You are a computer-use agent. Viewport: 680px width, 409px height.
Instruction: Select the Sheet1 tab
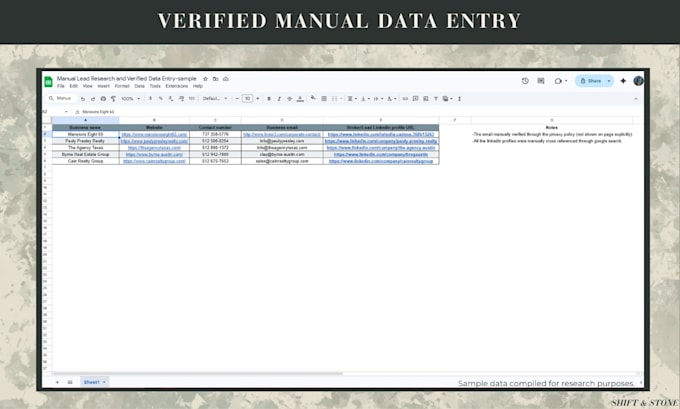click(x=94, y=382)
